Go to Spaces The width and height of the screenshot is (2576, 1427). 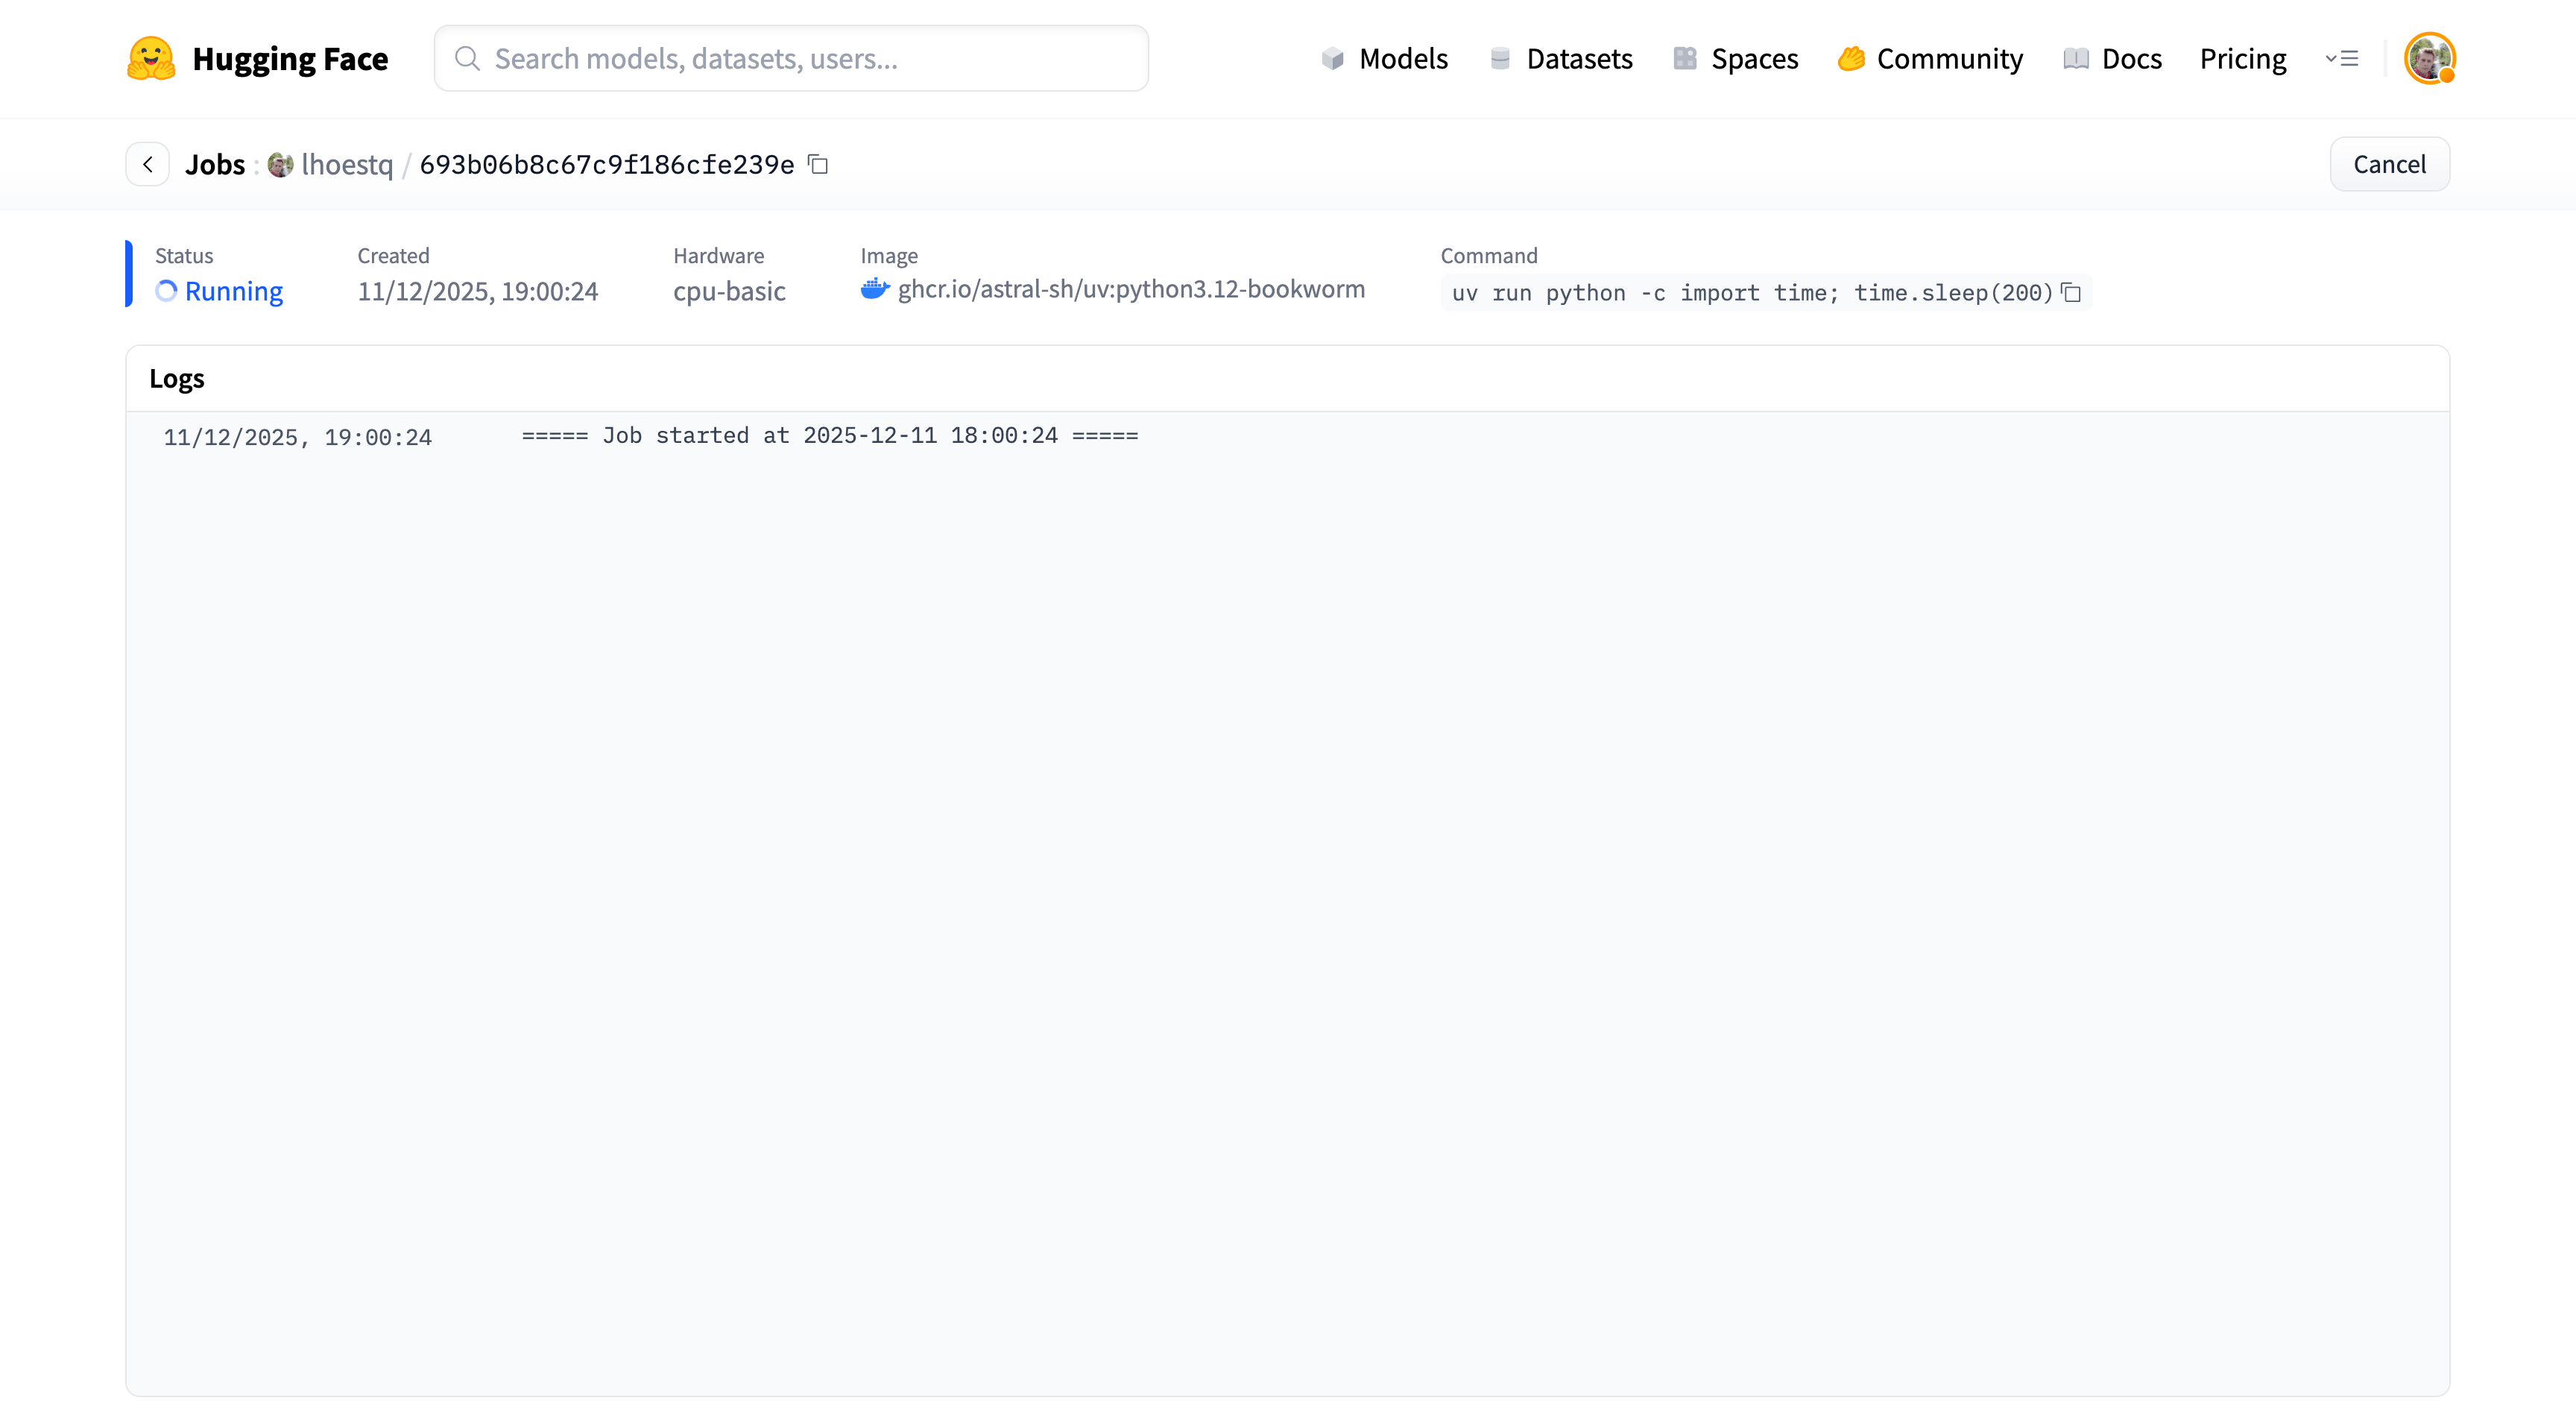pyautogui.click(x=1736, y=58)
